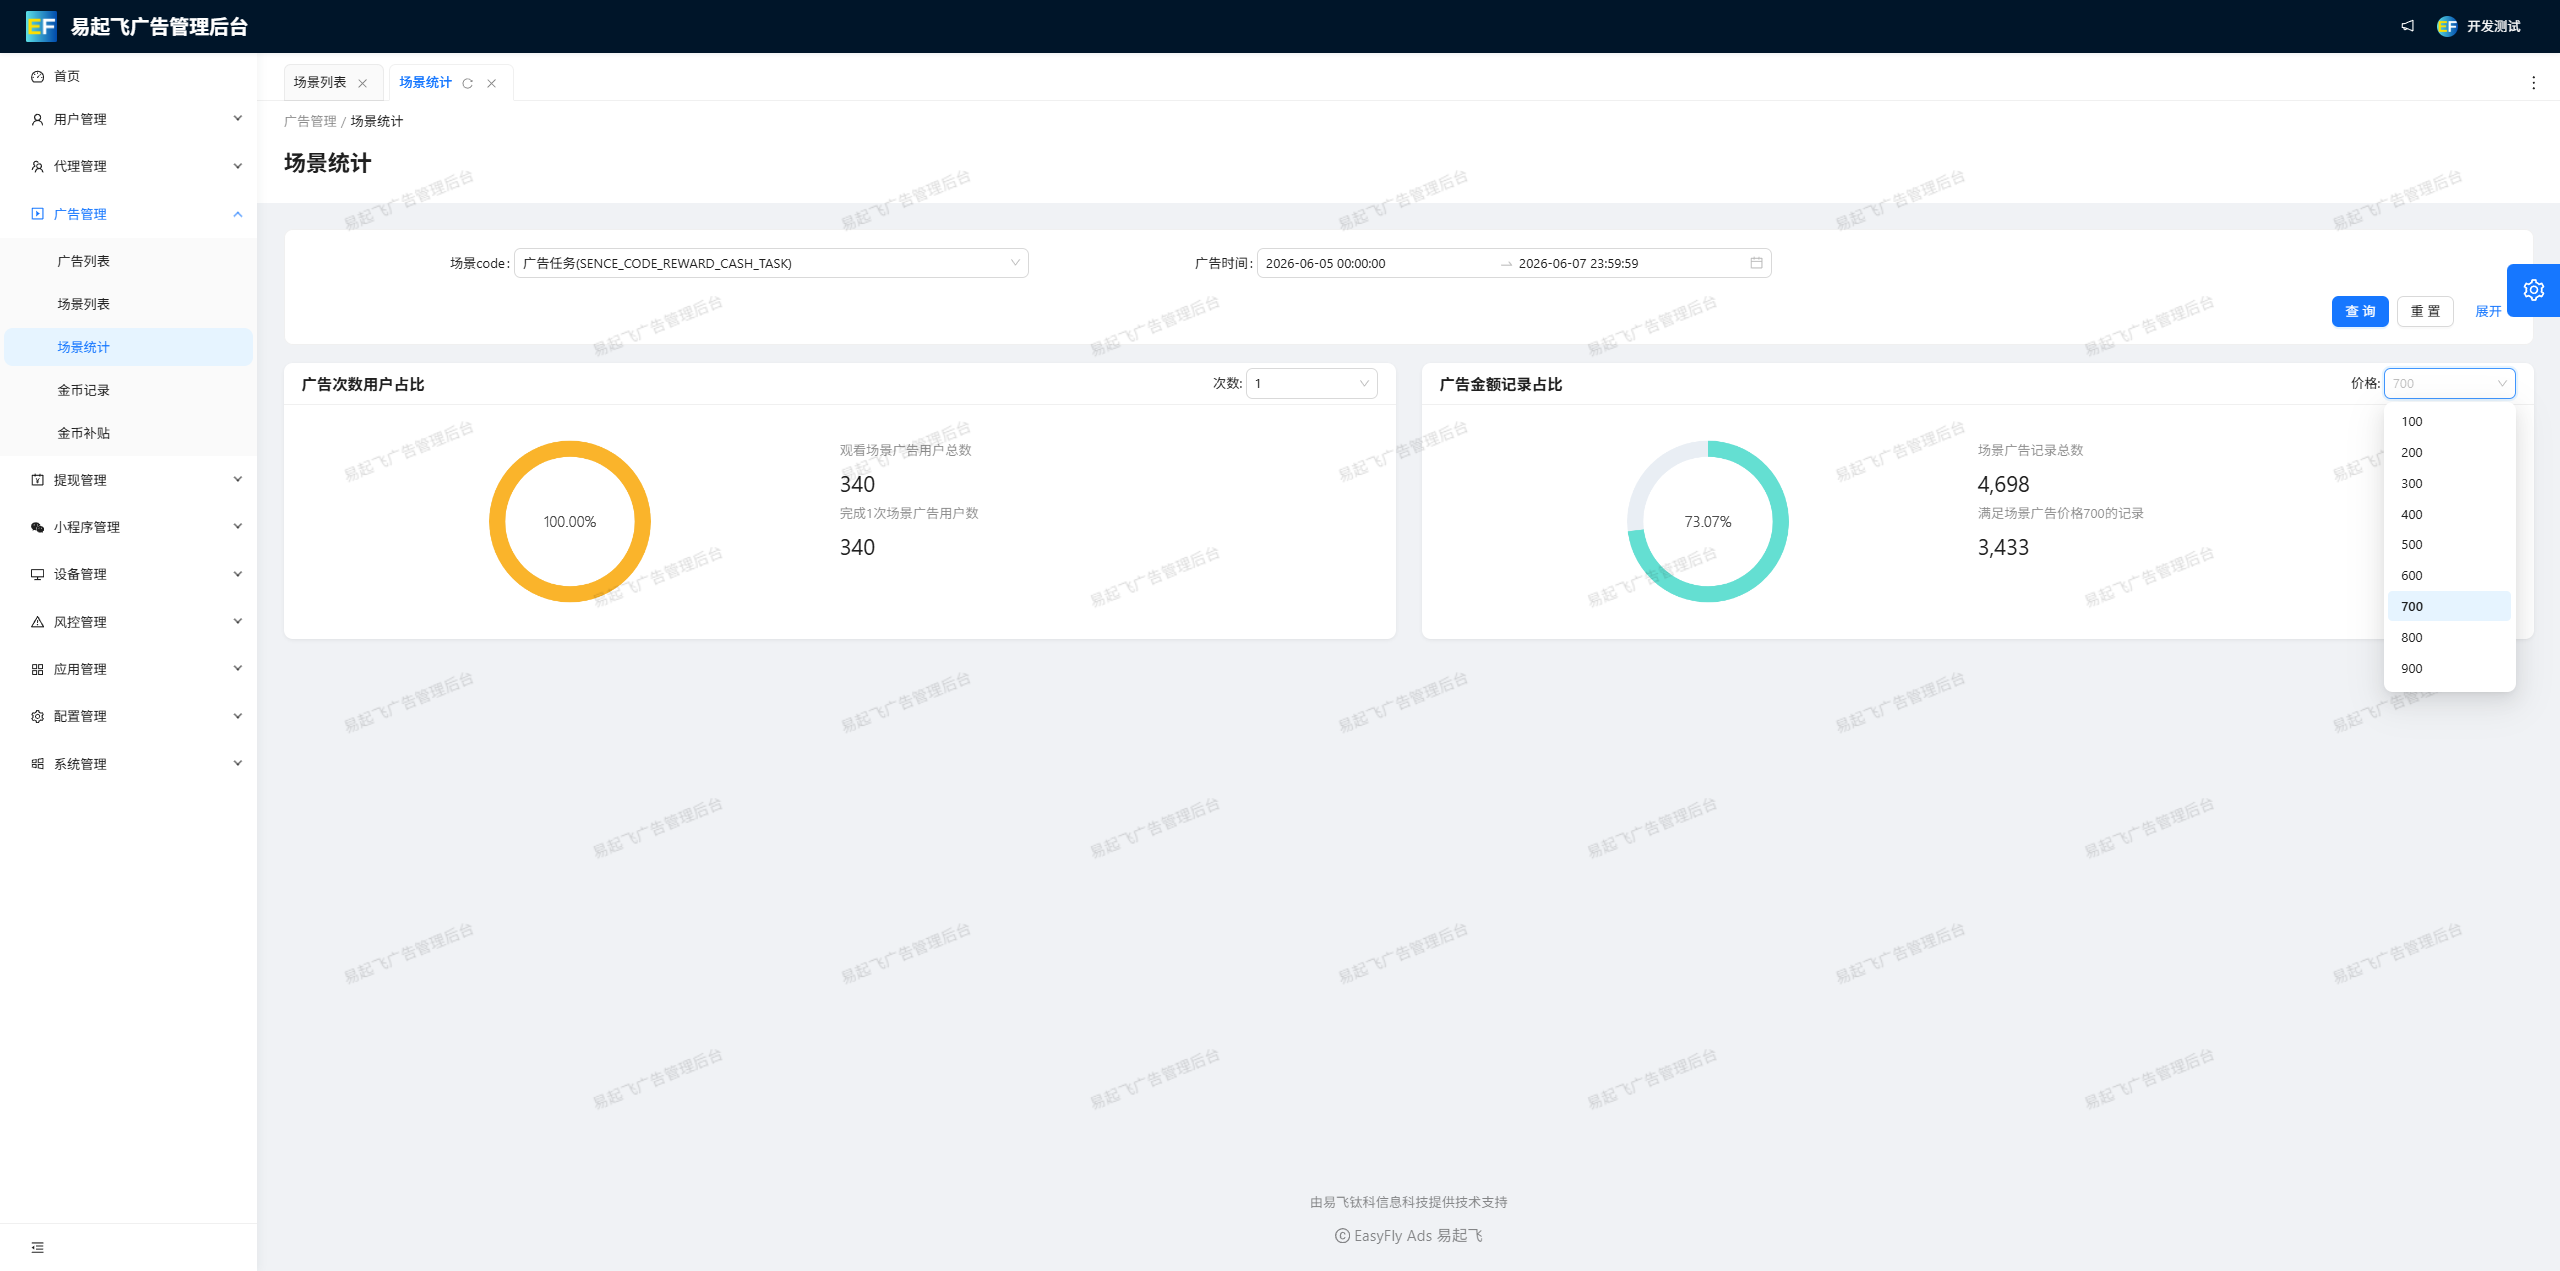Screen dimensions: 2560x1271
Task: Select 场景统计 in the sidebar
Action: tap(128, 347)
